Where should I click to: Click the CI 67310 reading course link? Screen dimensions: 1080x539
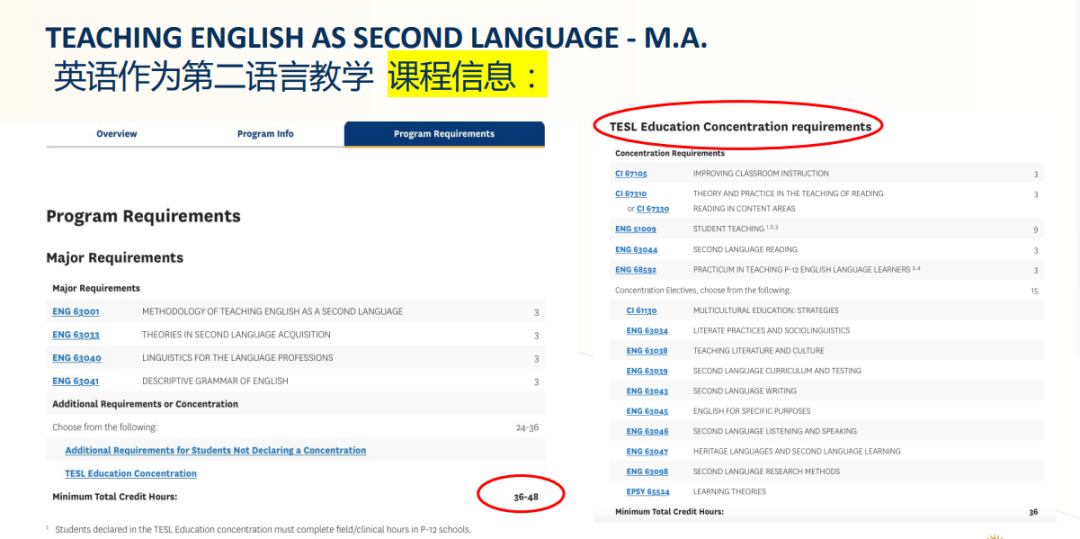click(x=631, y=194)
